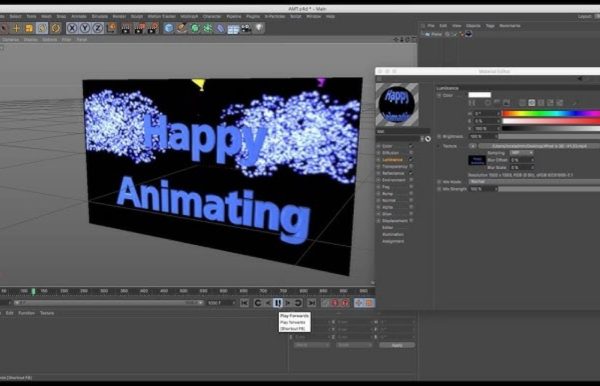Click the light bulb Light object icon
Viewport: 600px width, 386px height.
pos(260,28)
